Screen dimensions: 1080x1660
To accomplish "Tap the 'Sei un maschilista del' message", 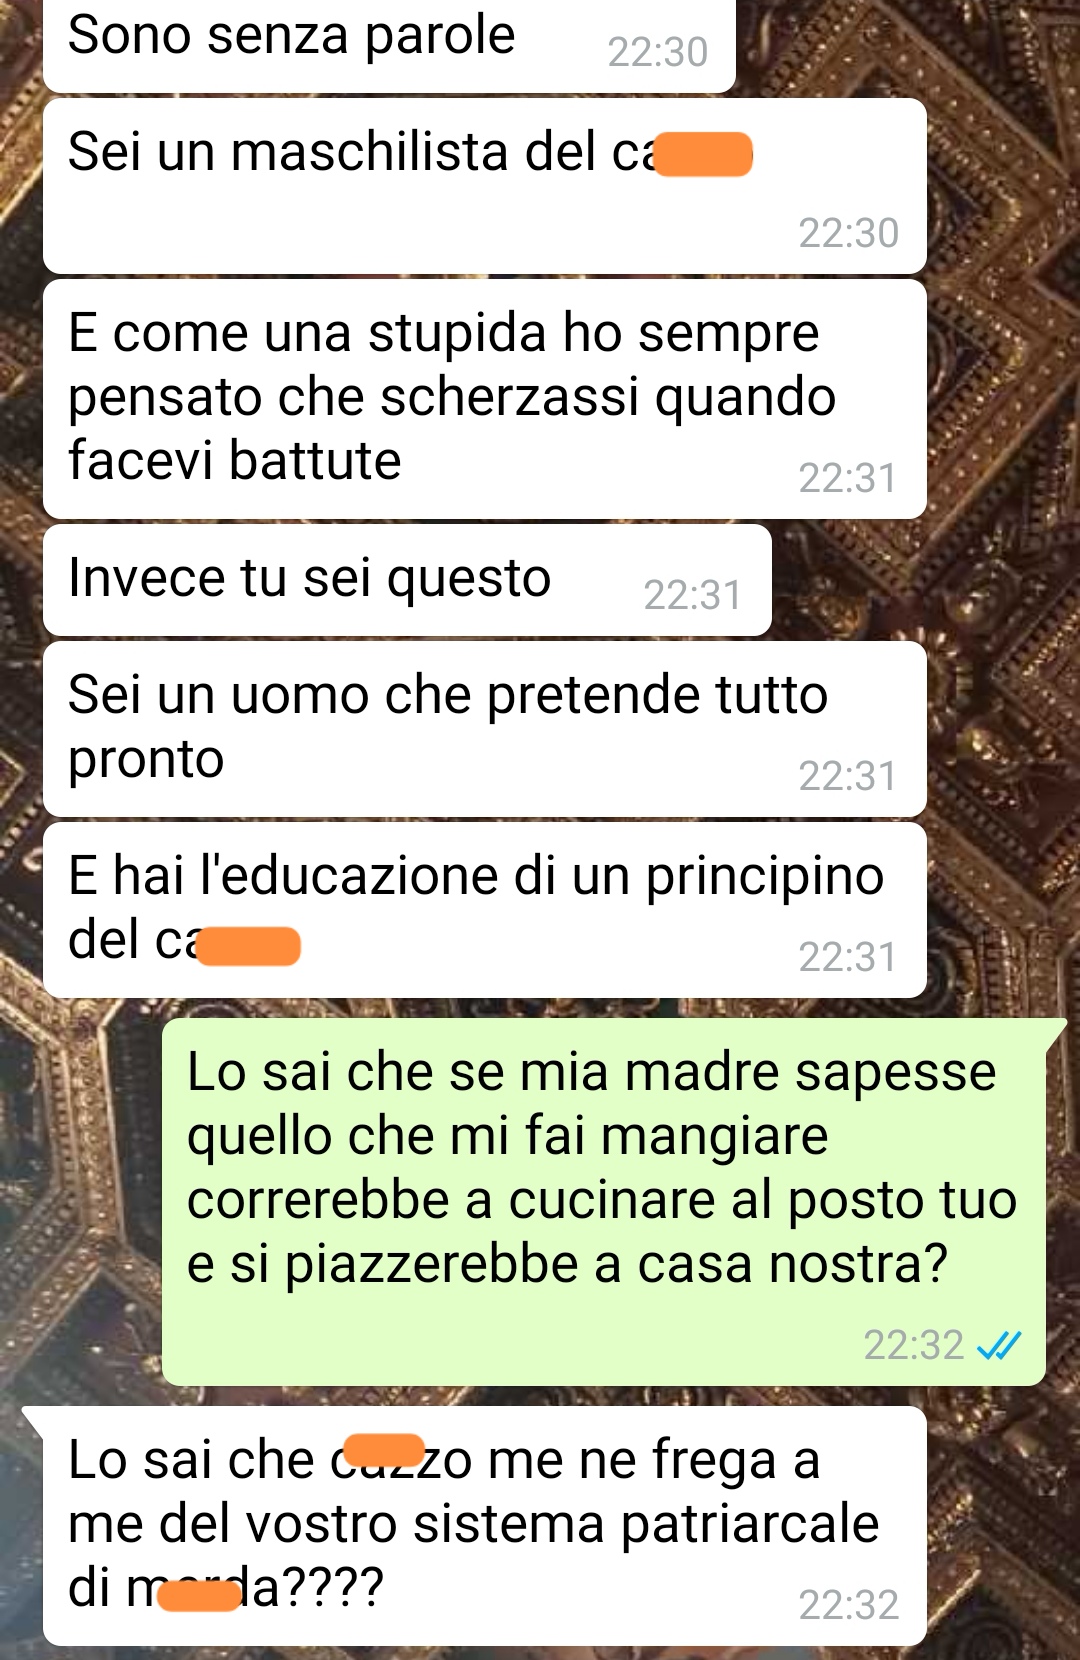I will pyautogui.click(x=485, y=186).
